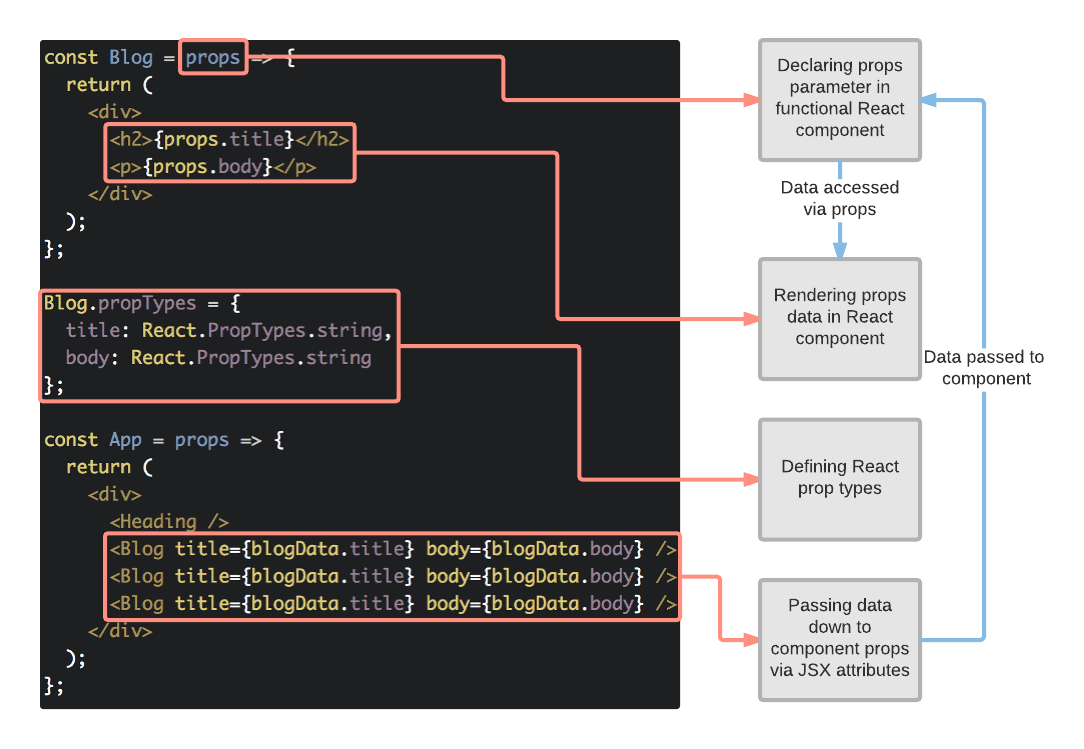Click the "Defining React prop types" box
Viewport: 1084px width, 749px height.
click(840, 479)
